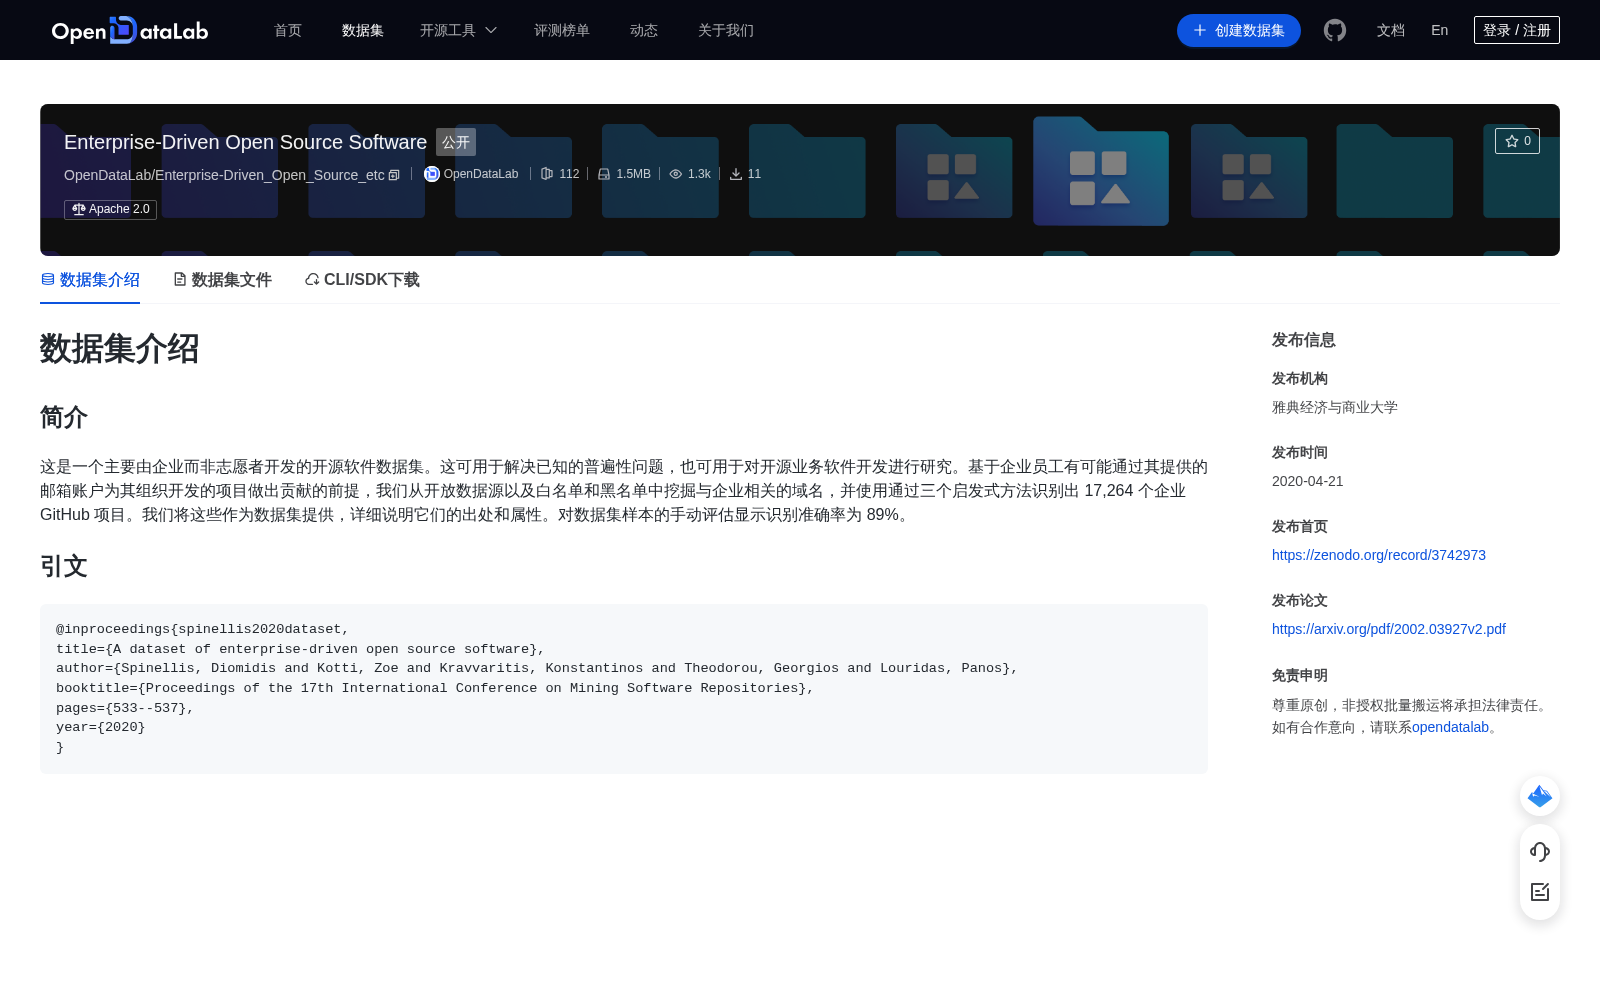The height and width of the screenshot is (1000, 1600).
Task: Click the views eye icon showing 1.3k
Action: point(676,174)
